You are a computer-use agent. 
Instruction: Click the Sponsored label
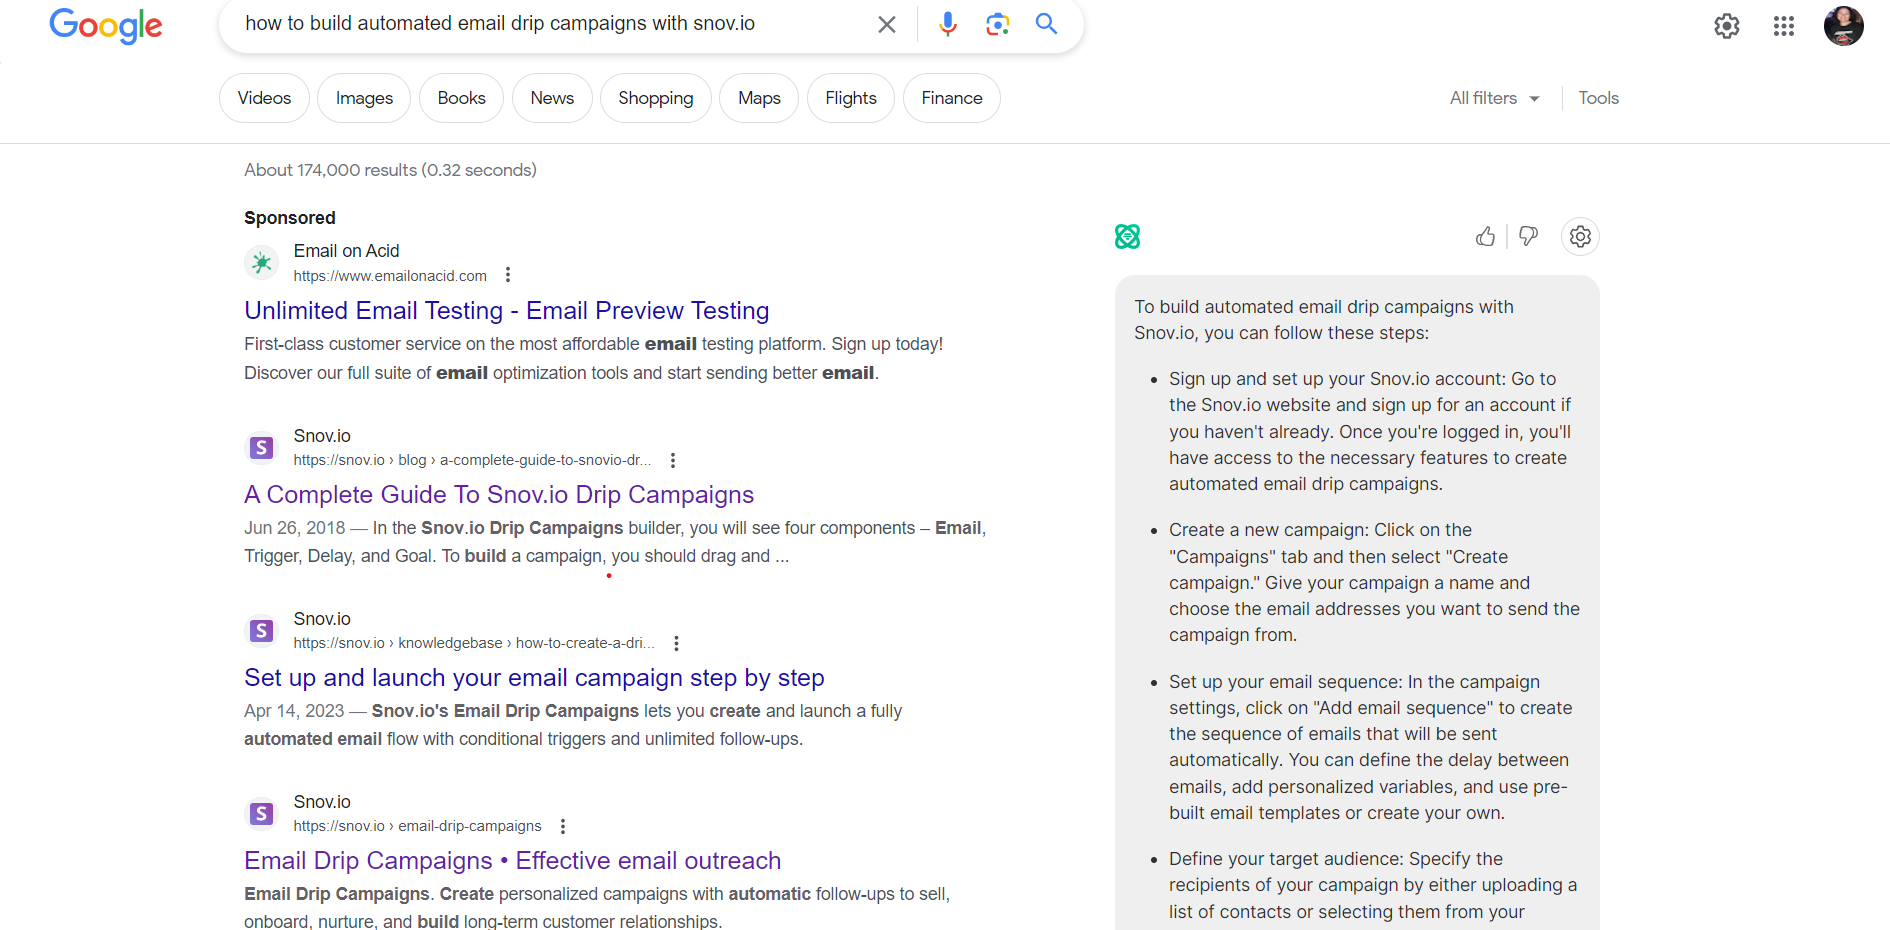pyautogui.click(x=290, y=218)
